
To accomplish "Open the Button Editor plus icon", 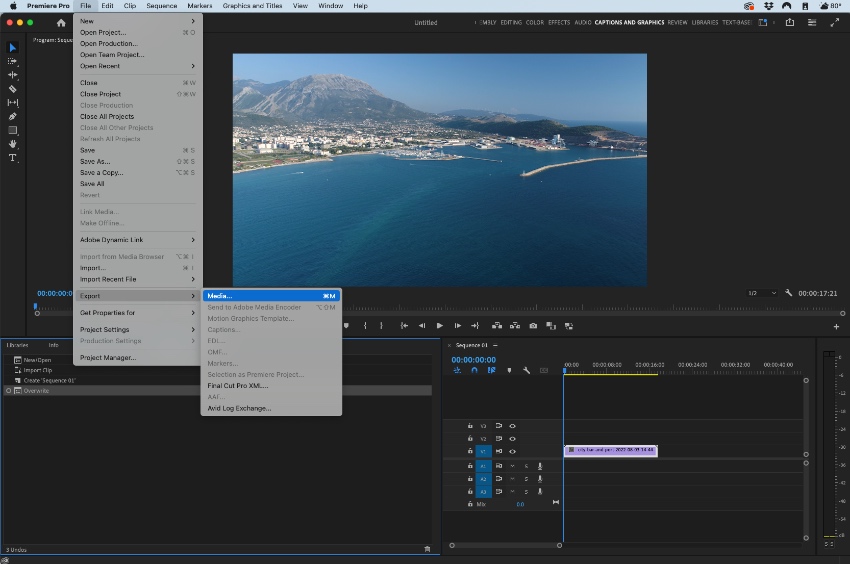I will [x=836, y=326].
